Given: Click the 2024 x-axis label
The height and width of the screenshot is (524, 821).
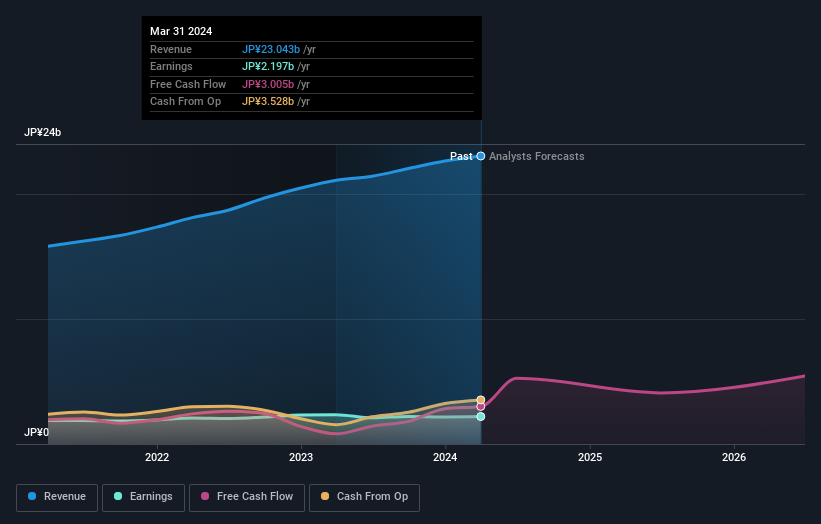Looking at the screenshot, I should tap(445, 458).
